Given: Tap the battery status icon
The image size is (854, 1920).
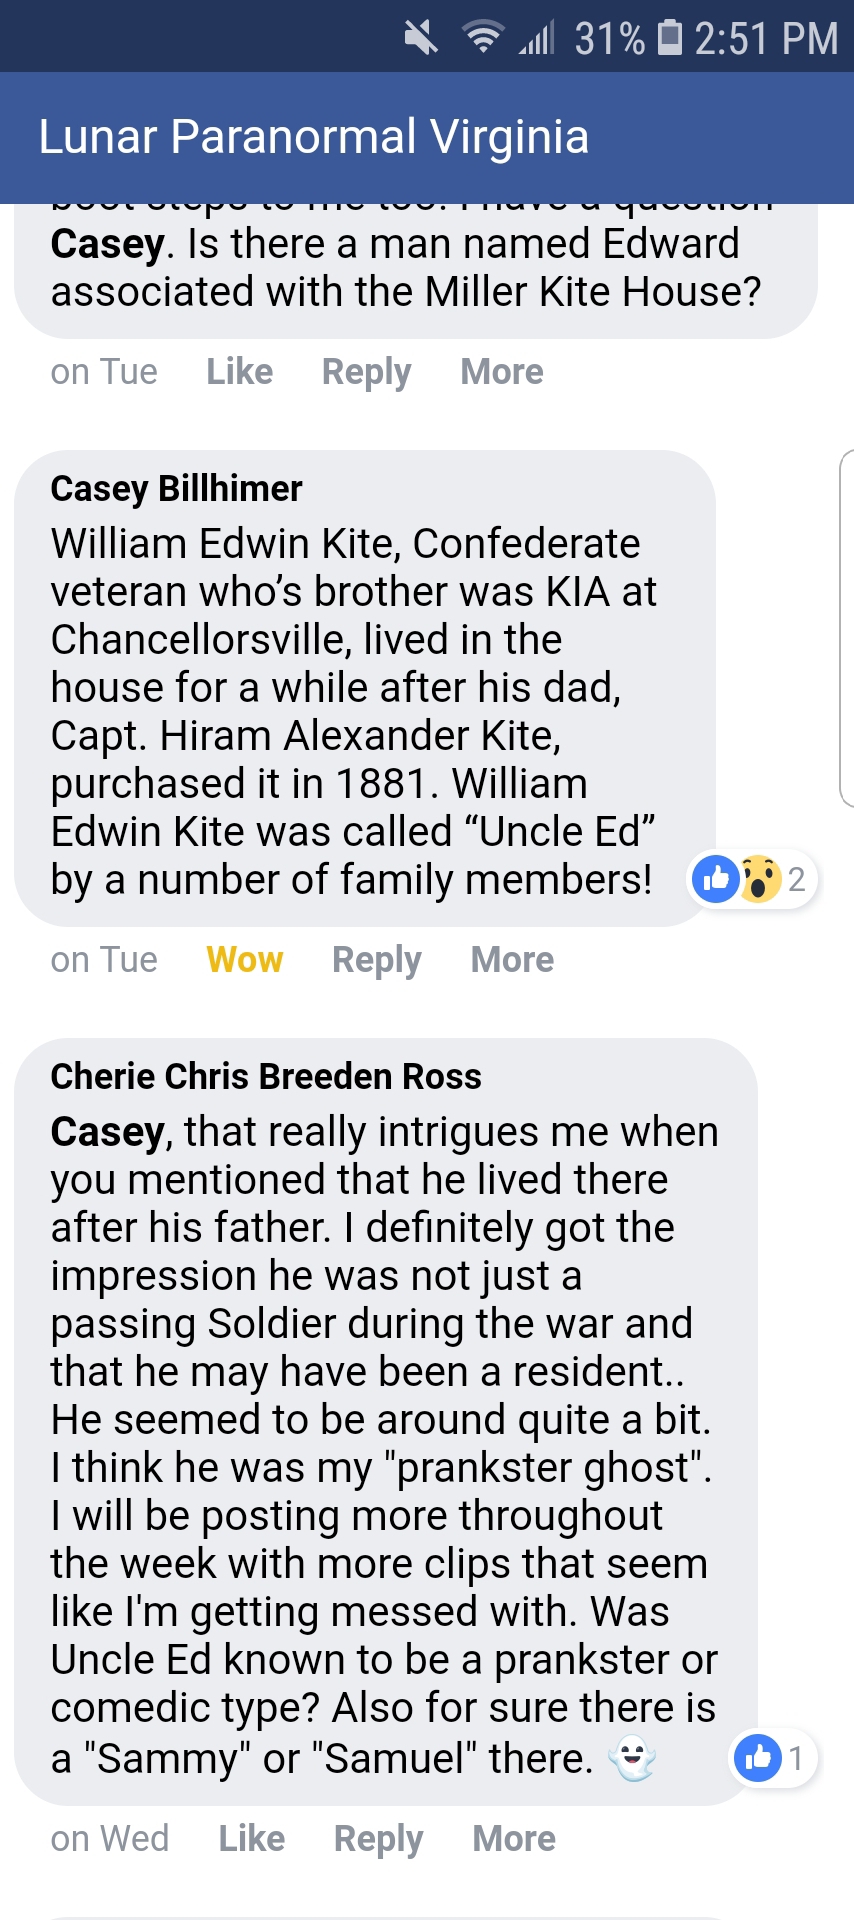Looking at the screenshot, I should (669, 38).
